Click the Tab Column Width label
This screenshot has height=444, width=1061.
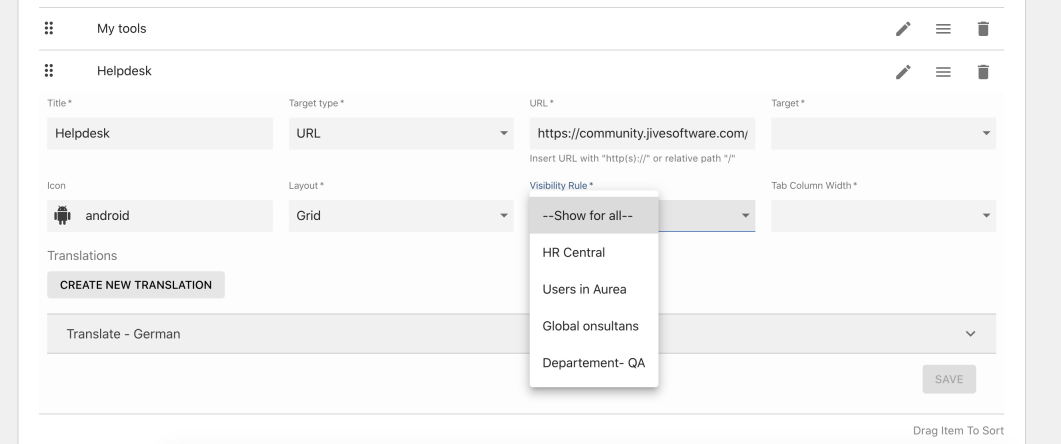coord(813,185)
